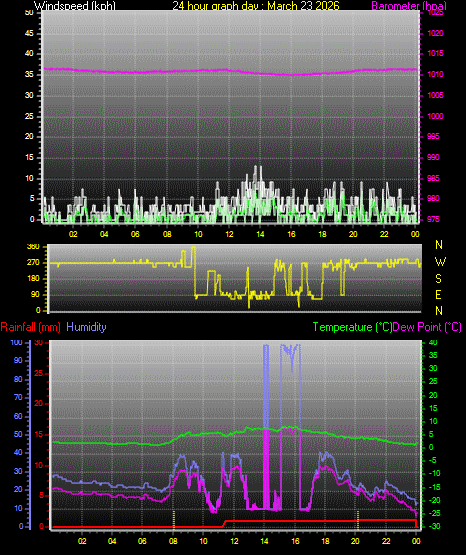The image size is (466, 555).
Task: Click wind direction axis value "360"
Action: pyautogui.click(x=33, y=247)
